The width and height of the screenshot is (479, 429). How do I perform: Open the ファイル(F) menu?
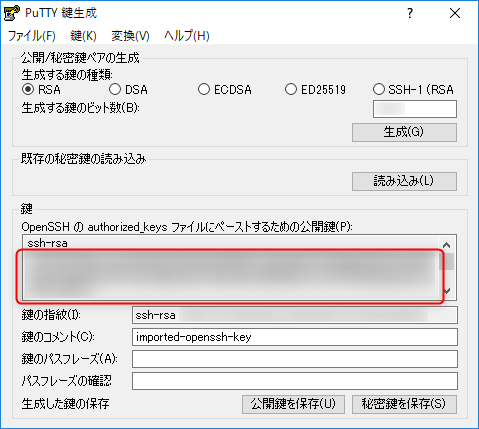pyautogui.click(x=32, y=36)
